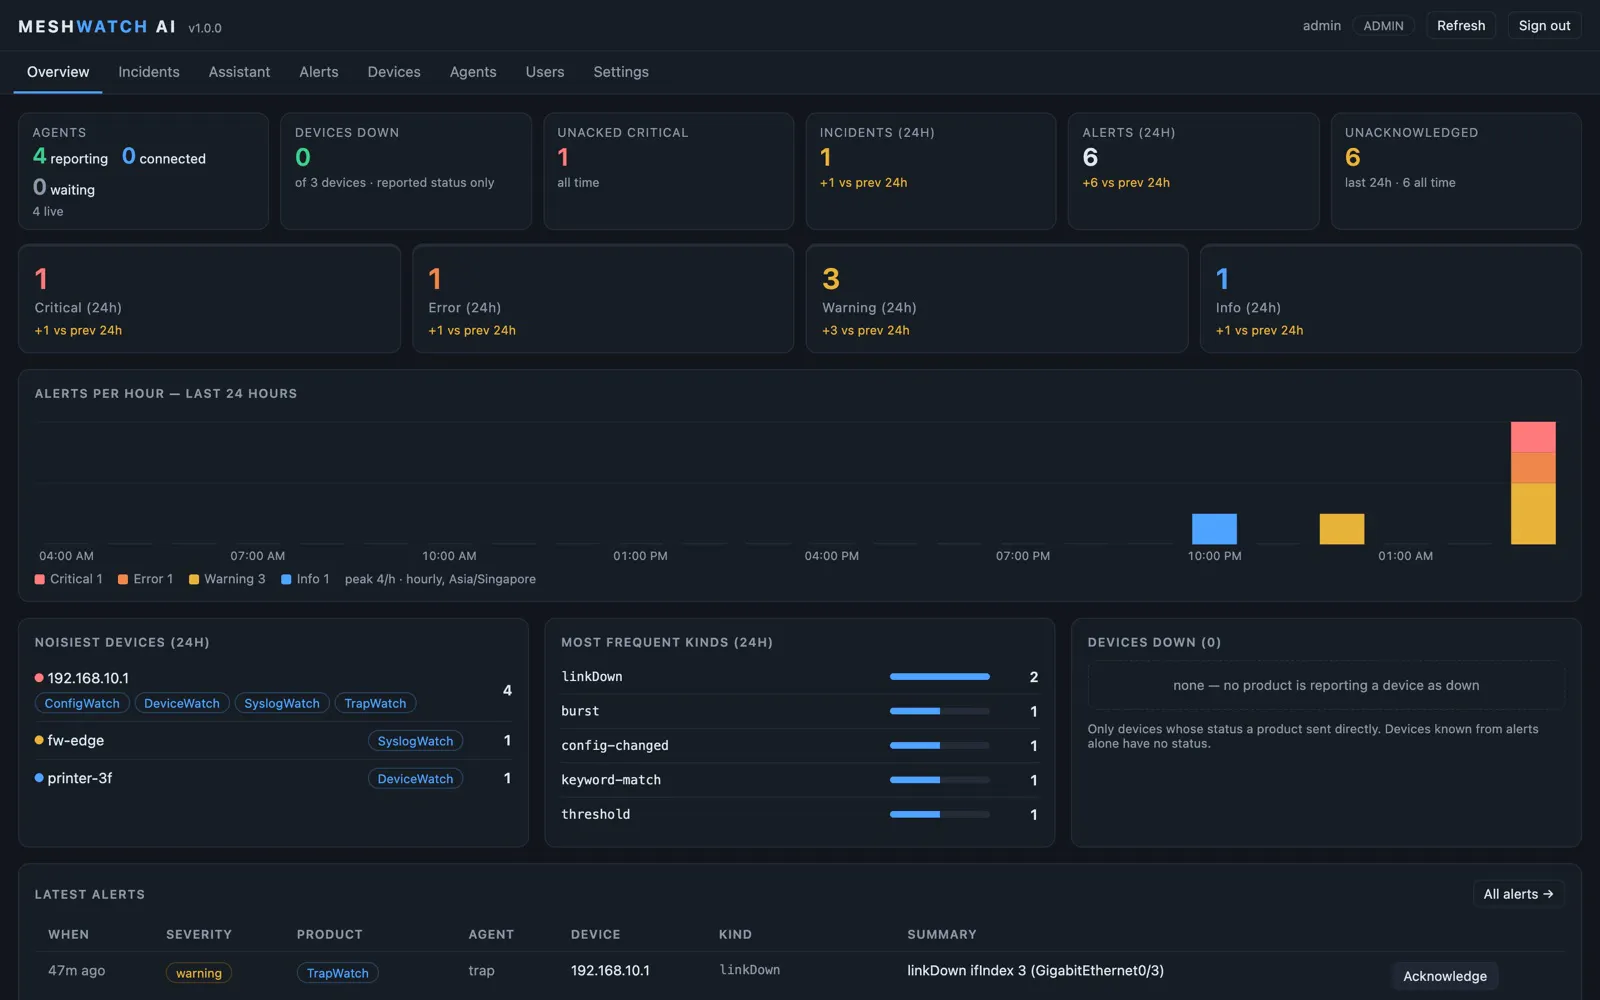Click the warning severity badge in Latest Alerts
The height and width of the screenshot is (1000, 1600).
199,973
